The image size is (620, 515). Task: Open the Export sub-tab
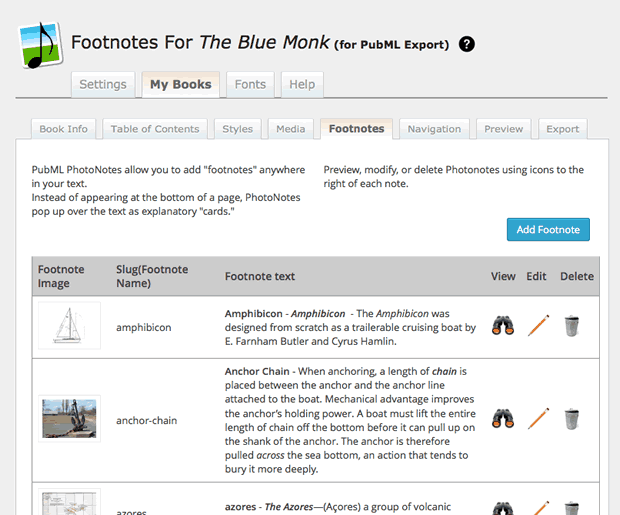click(562, 129)
